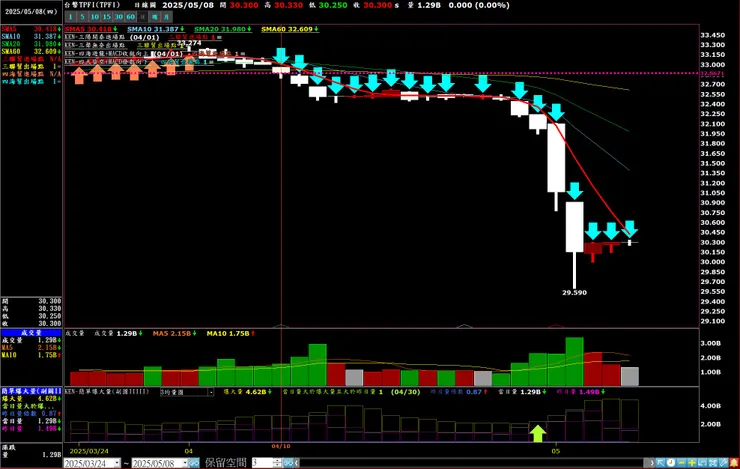Image resolution: width=740 pixels, height=469 pixels.
Task: Select the monthly 月 timeframe button
Action: click(166, 17)
